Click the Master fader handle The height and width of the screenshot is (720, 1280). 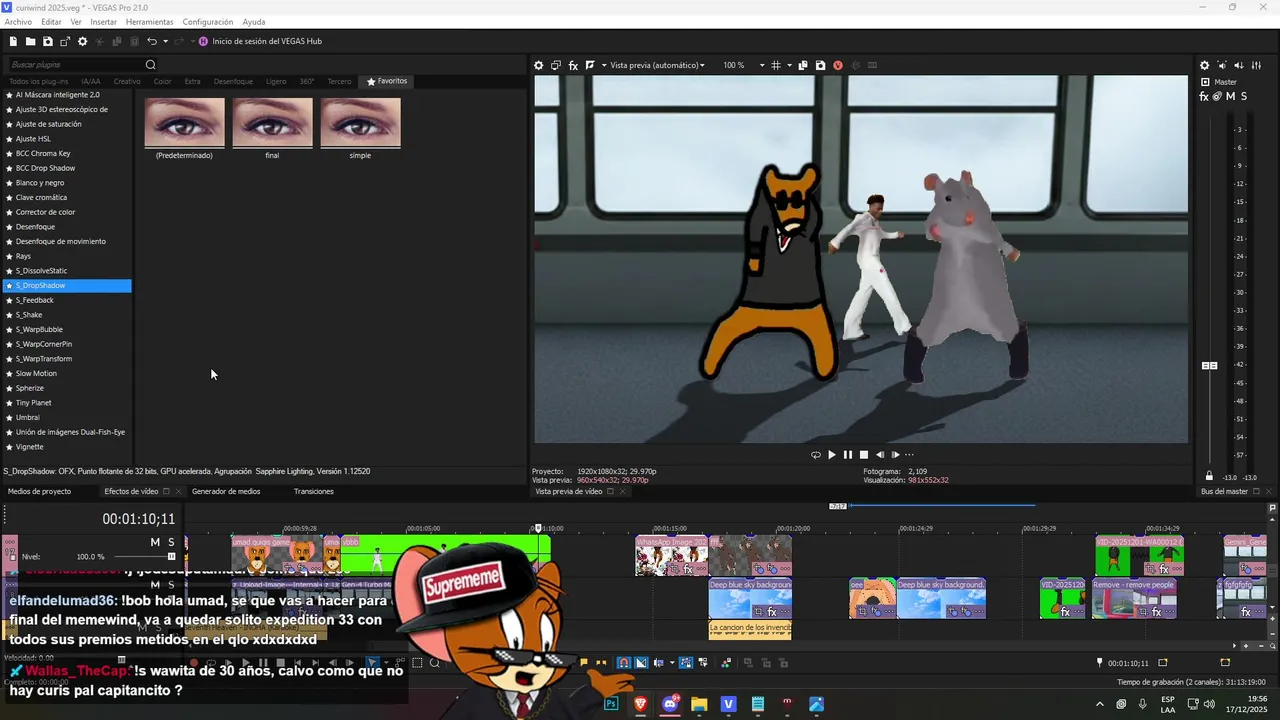click(1209, 366)
